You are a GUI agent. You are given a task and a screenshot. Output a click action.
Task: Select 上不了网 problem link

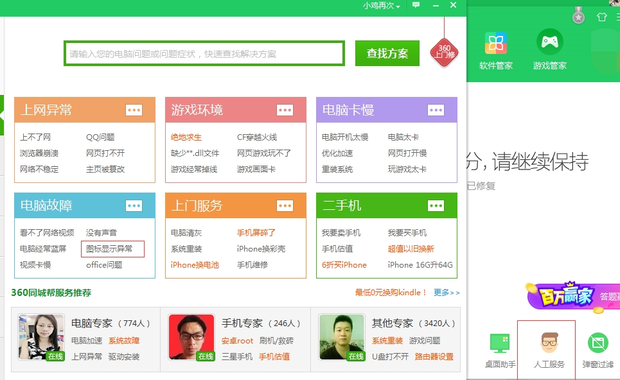pyautogui.click(x=35, y=137)
